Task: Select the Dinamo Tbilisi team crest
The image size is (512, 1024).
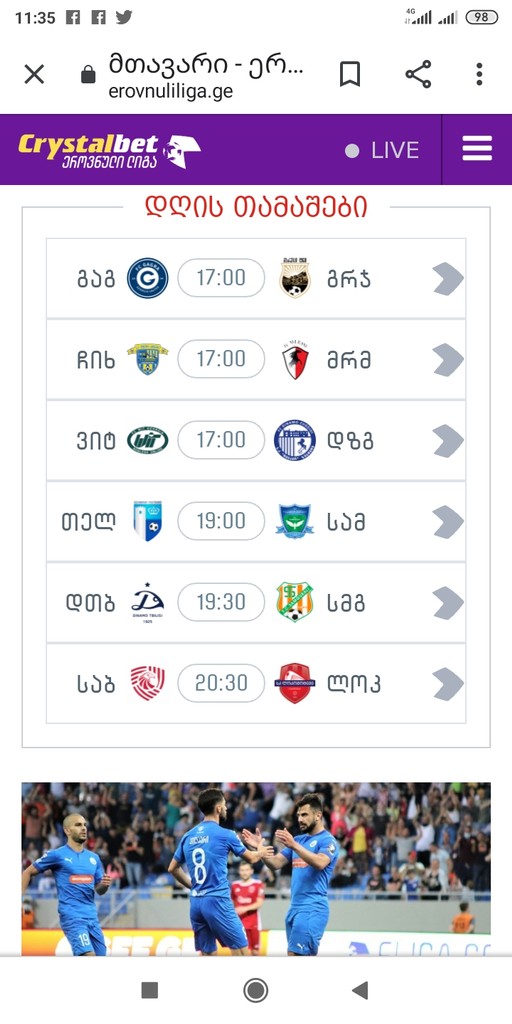Action: pyautogui.click(x=148, y=602)
